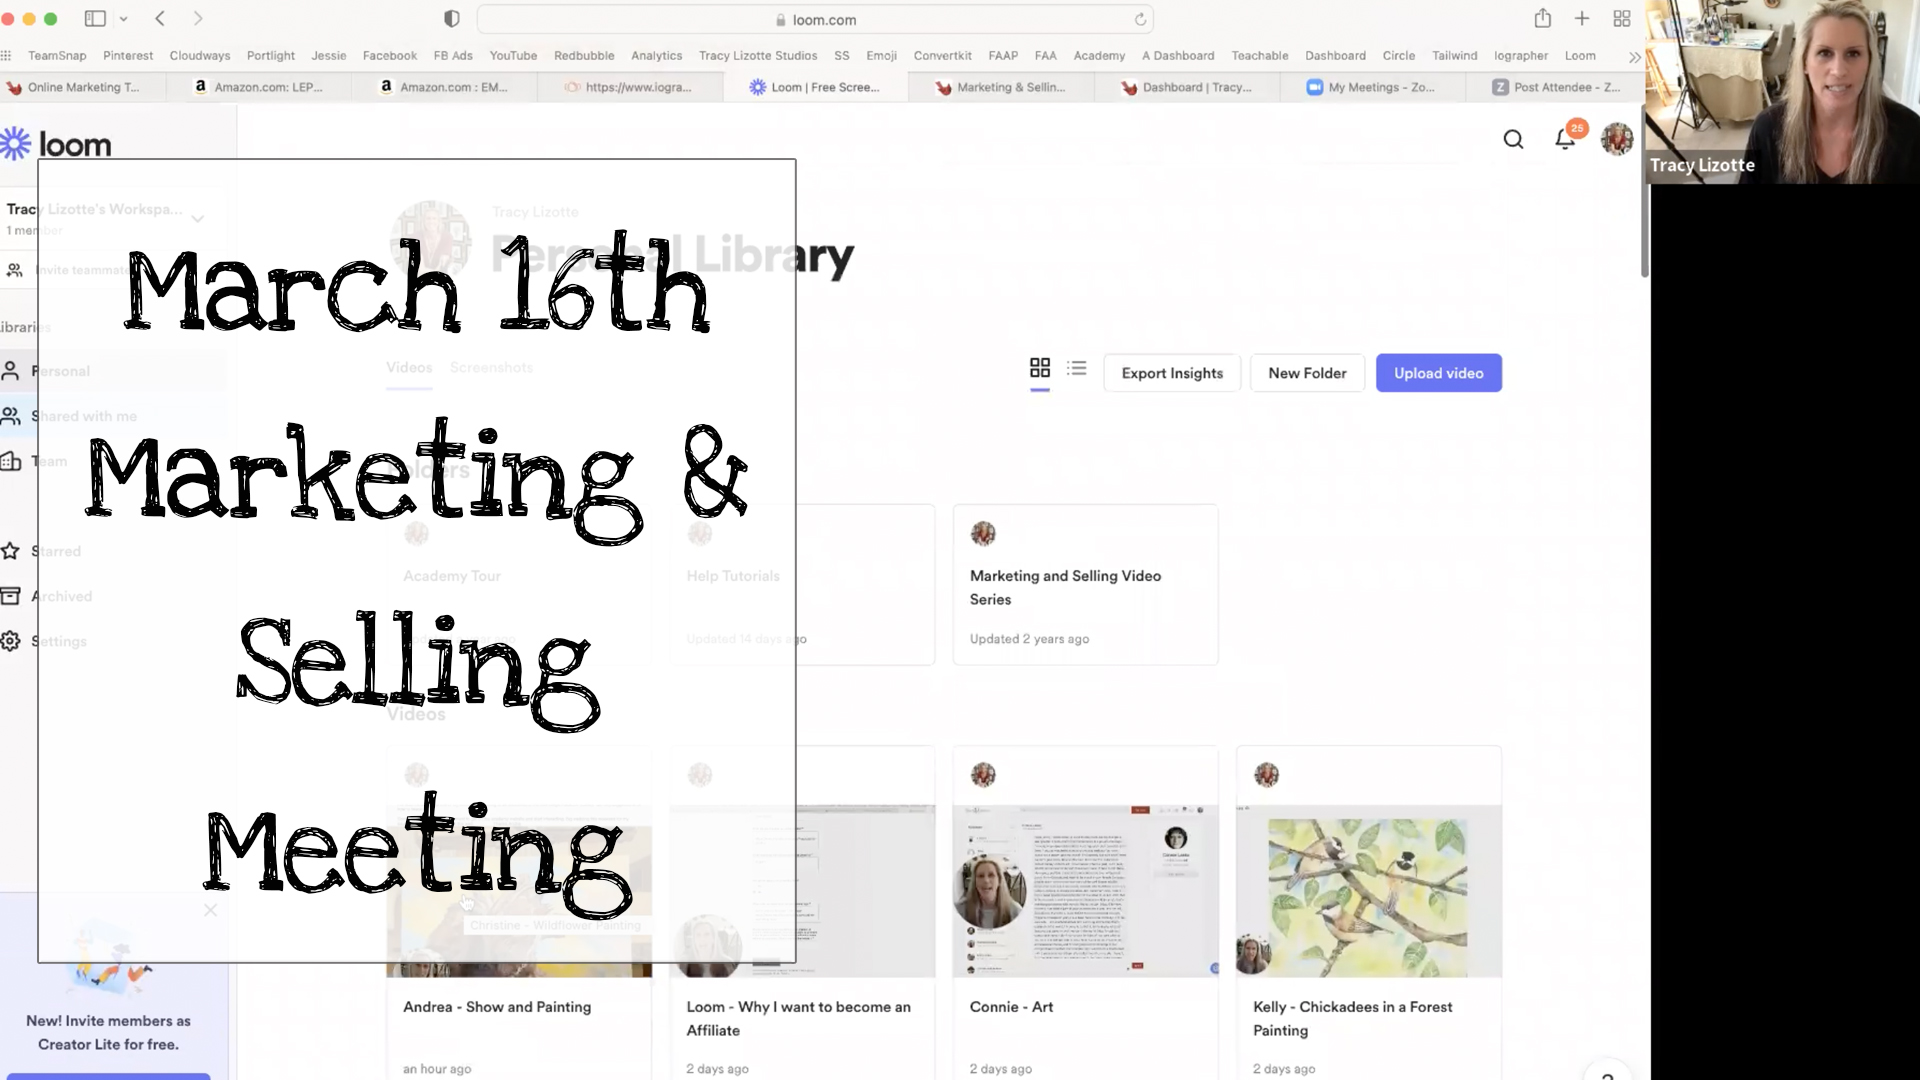The image size is (1920, 1080).
Task: Switch to Post Attendee tab
Action: 1556,87
